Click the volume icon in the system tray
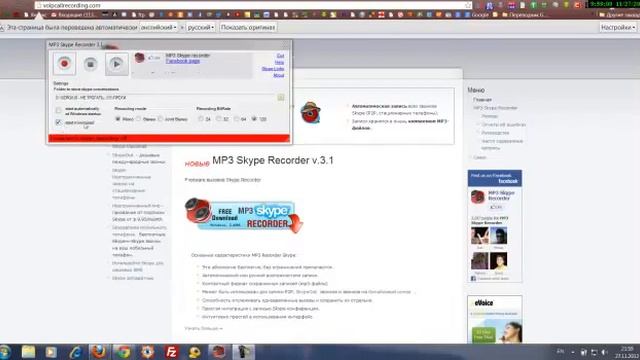Viewport: 640px width, 360px height. (604, 352)
